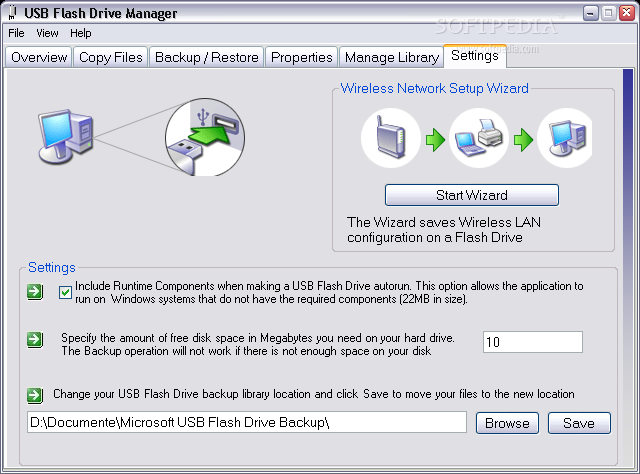Open the View menu
Screen dimensions: 640x474
tap(47, 33)
